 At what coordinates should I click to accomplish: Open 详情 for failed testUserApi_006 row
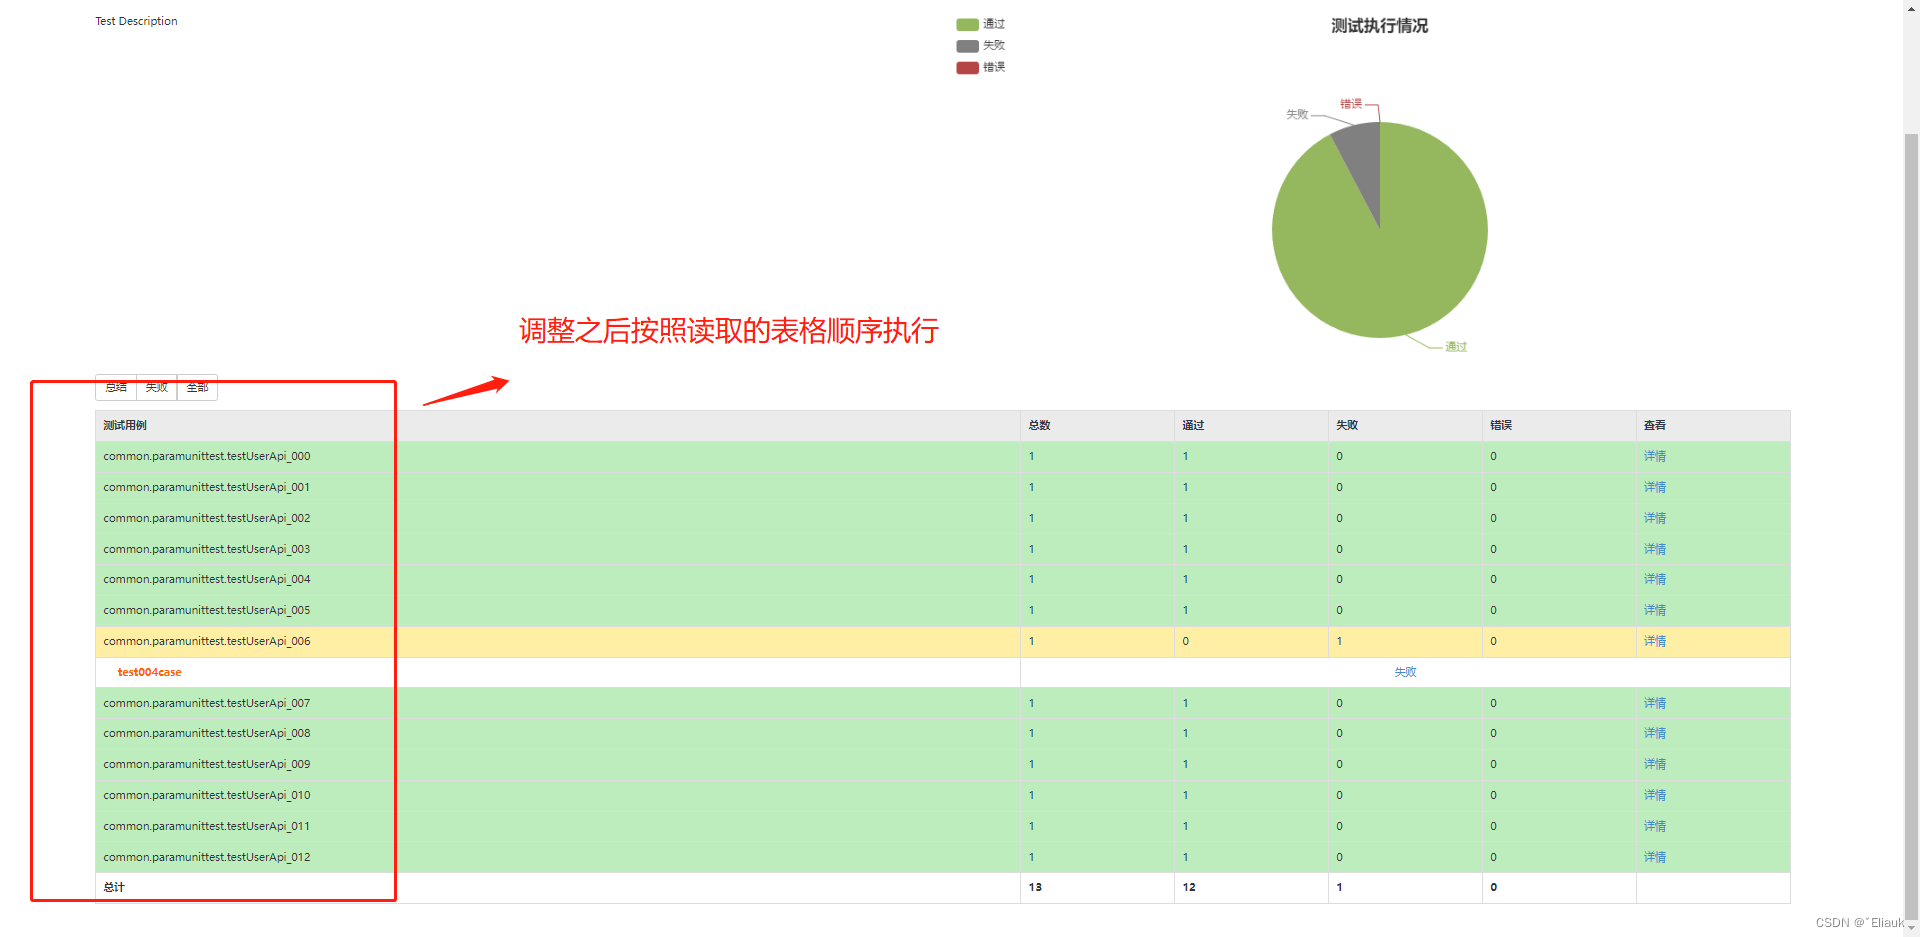click(x=1655, y=641)
